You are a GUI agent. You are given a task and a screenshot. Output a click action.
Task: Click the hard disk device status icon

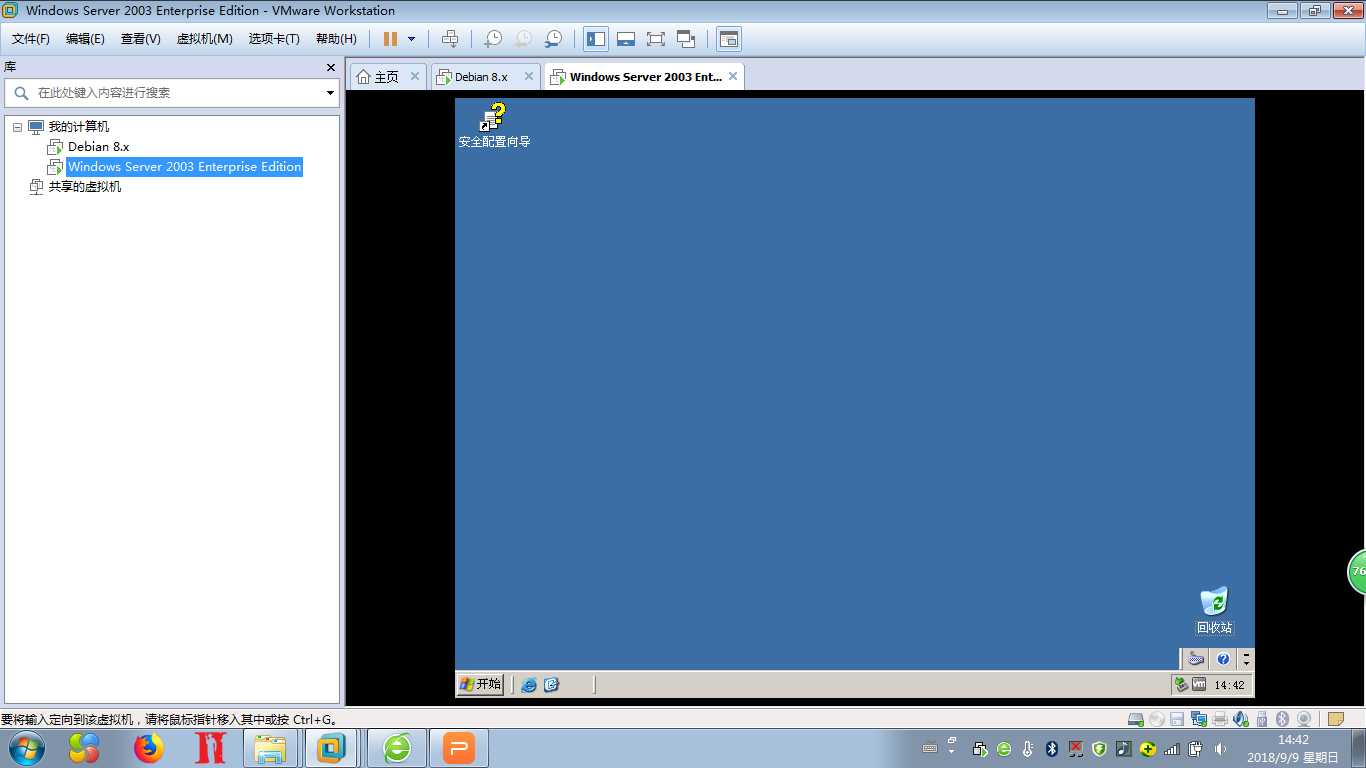(x=1136, y=719)
